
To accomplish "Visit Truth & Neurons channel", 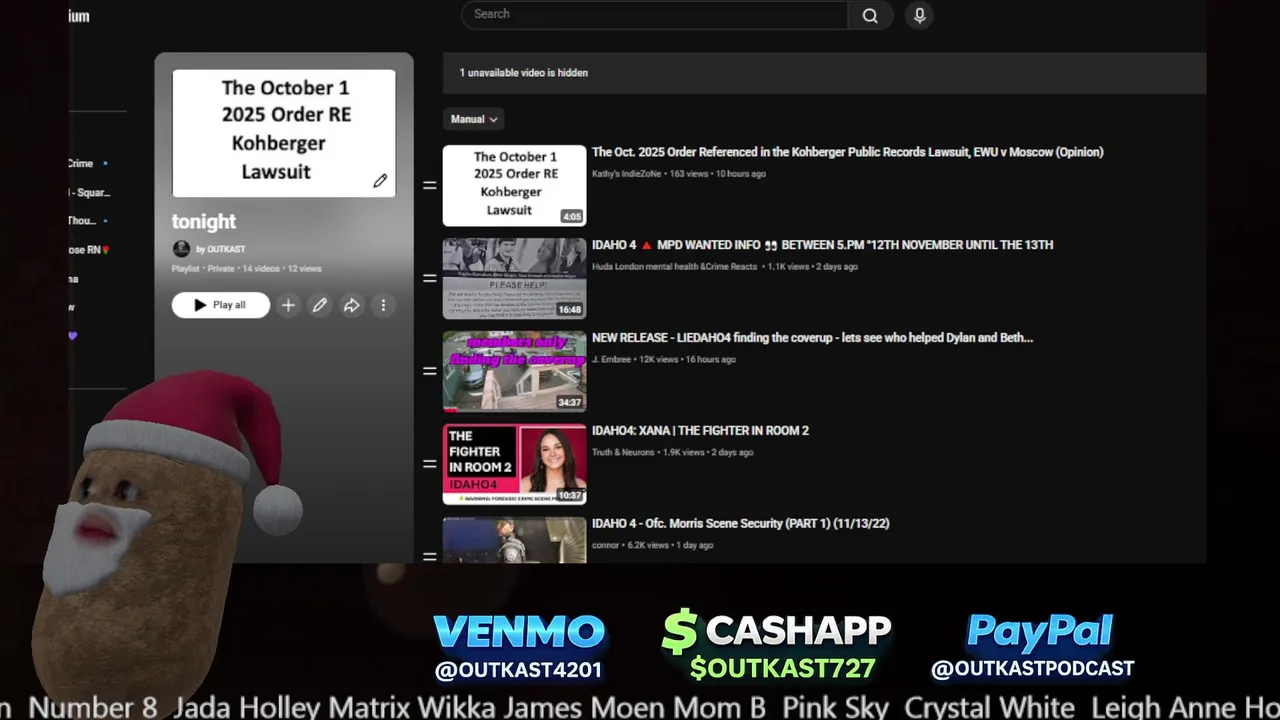I will tap(623, 453).
